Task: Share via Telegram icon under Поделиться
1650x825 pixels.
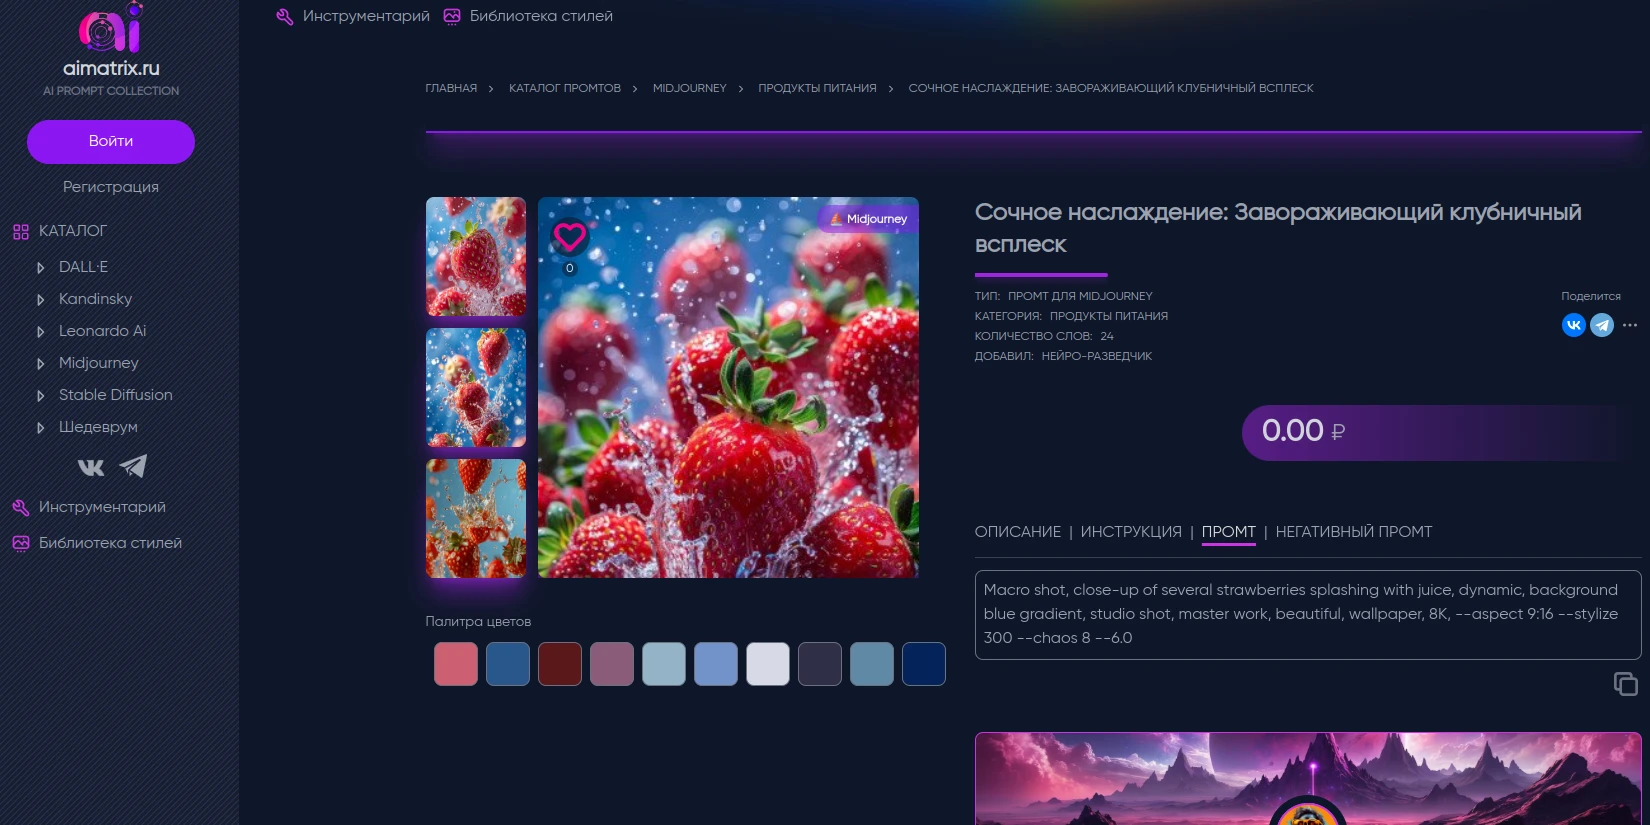Action: (x=1601, y=325)
